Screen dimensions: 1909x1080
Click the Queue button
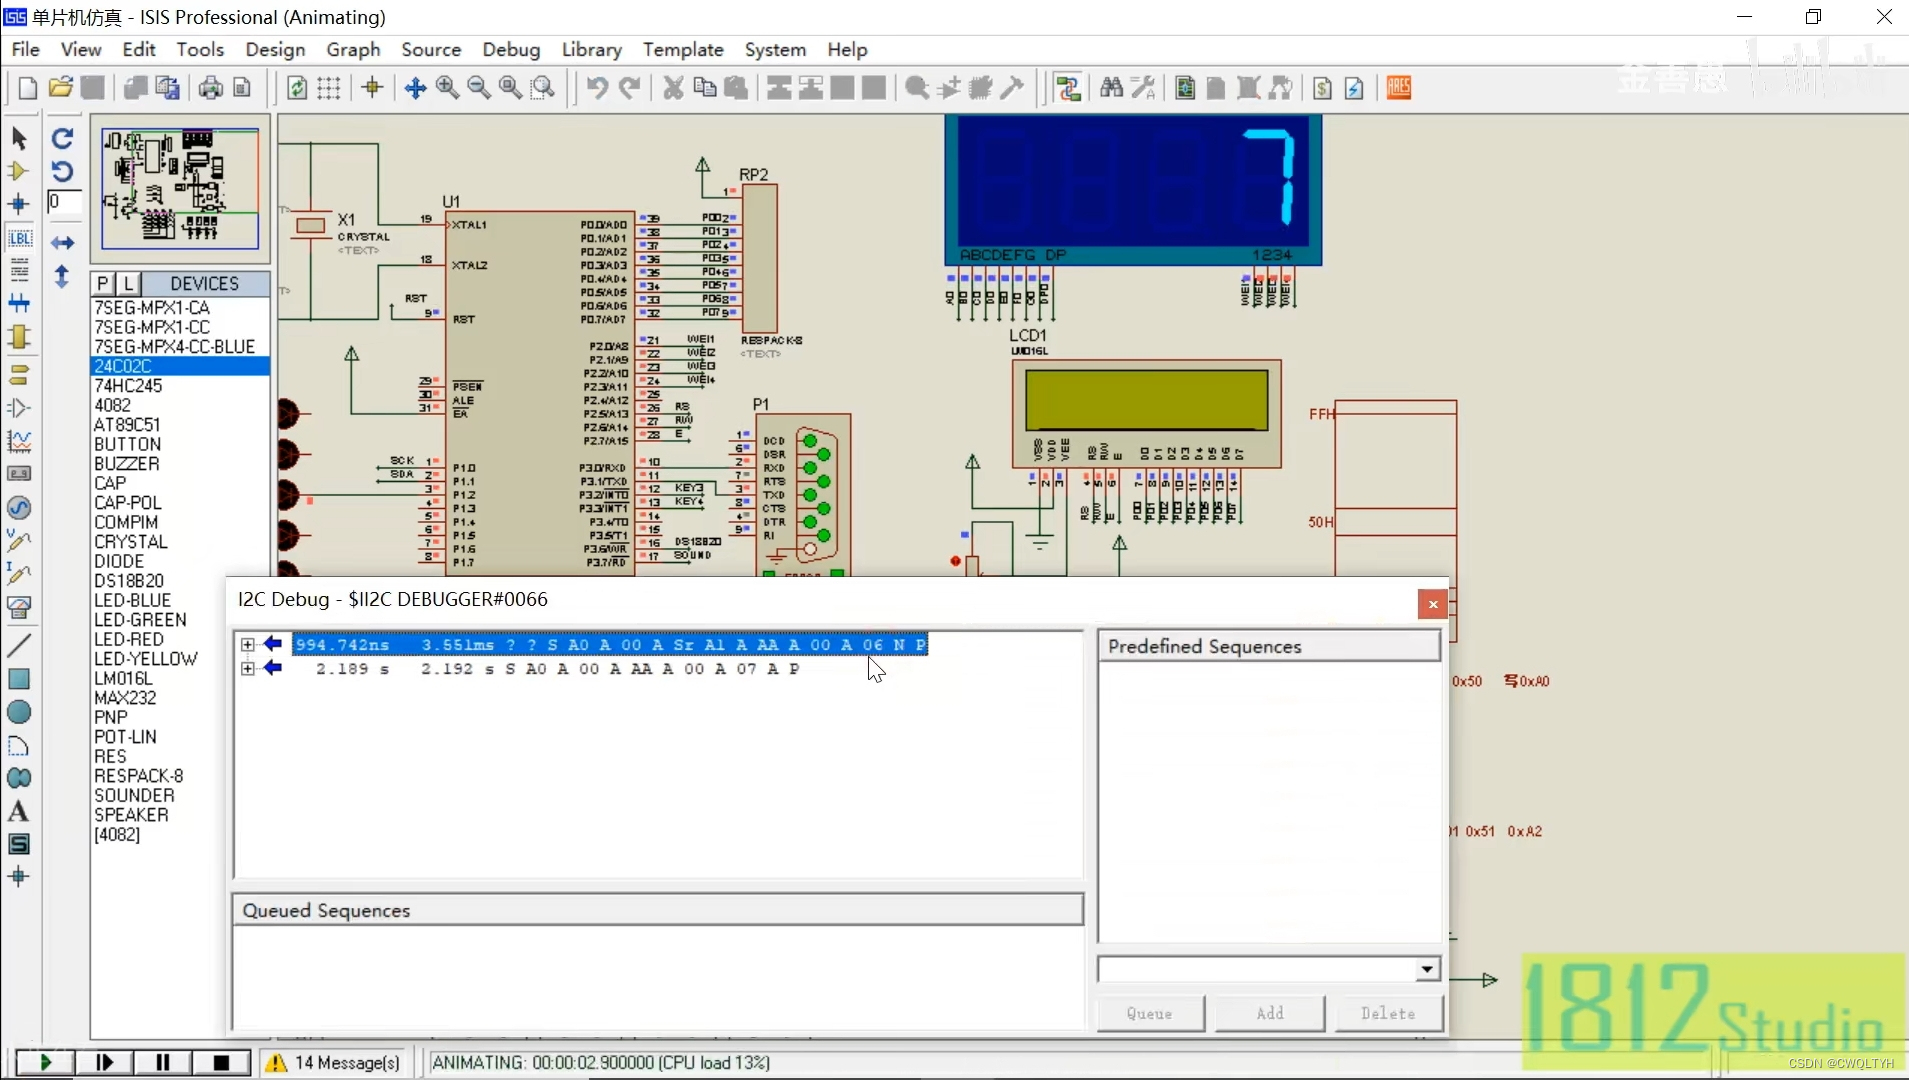point(1150,1013)
